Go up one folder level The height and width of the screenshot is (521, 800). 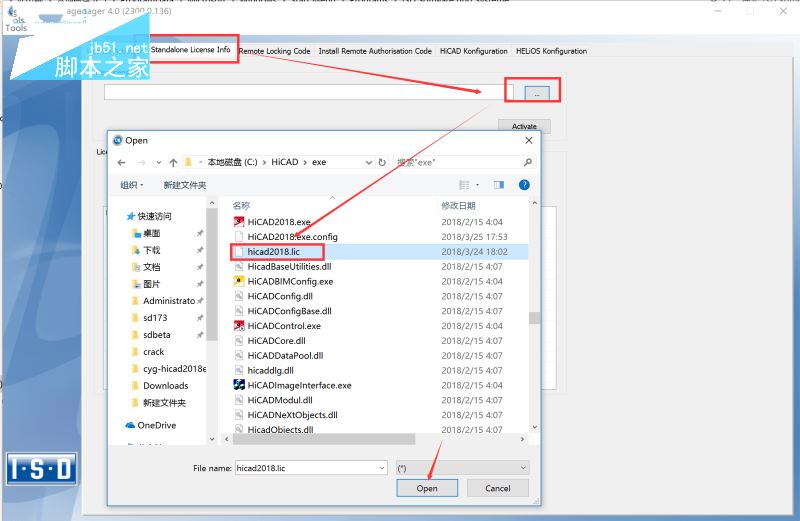point(173,162)
